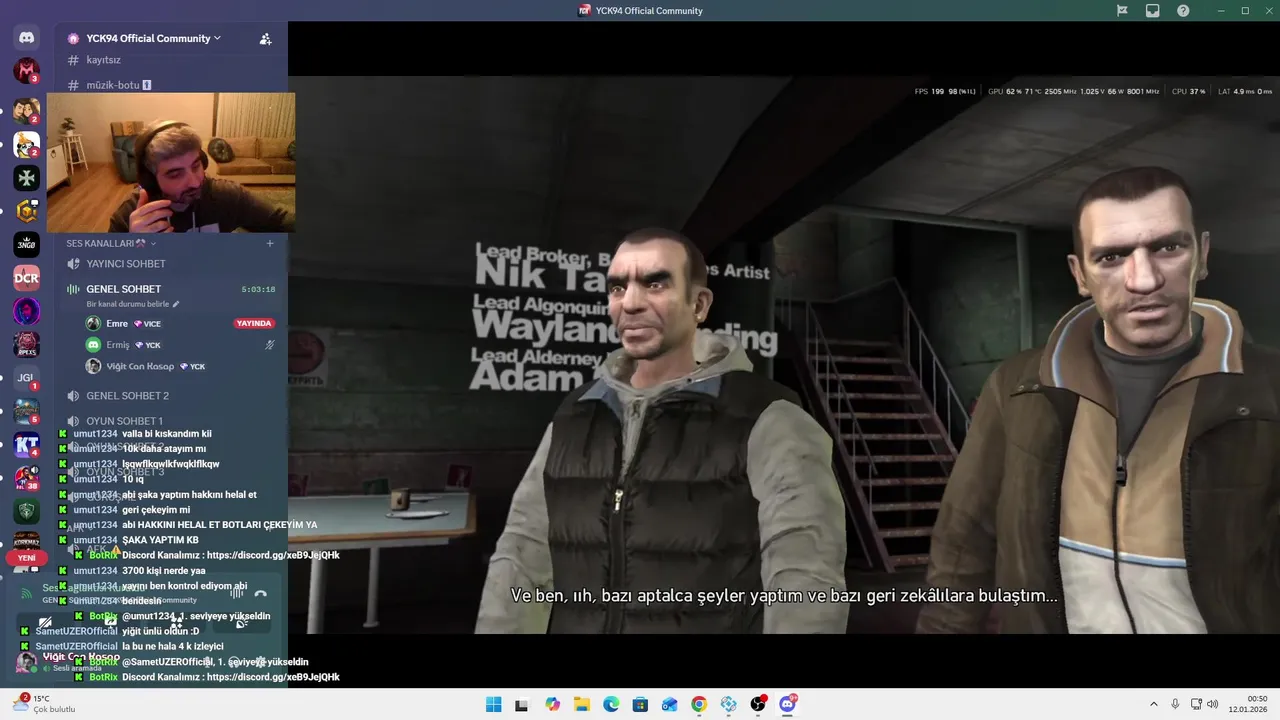Open the red M server icon
The image size is (1280, 720).
(27, 71)
